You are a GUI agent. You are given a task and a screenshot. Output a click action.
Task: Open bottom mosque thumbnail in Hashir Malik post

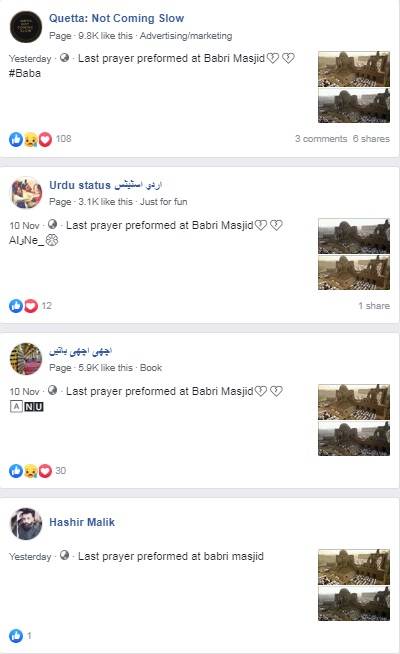pos(354,603)
